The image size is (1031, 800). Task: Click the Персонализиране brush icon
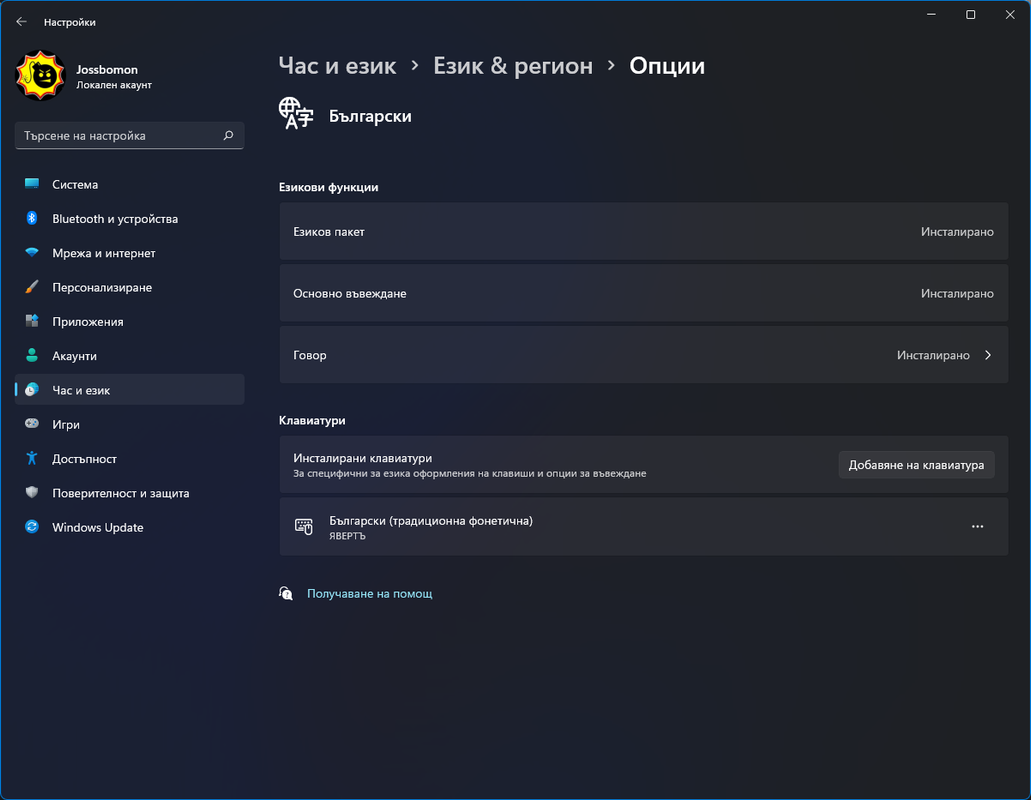tap(32, 287)
